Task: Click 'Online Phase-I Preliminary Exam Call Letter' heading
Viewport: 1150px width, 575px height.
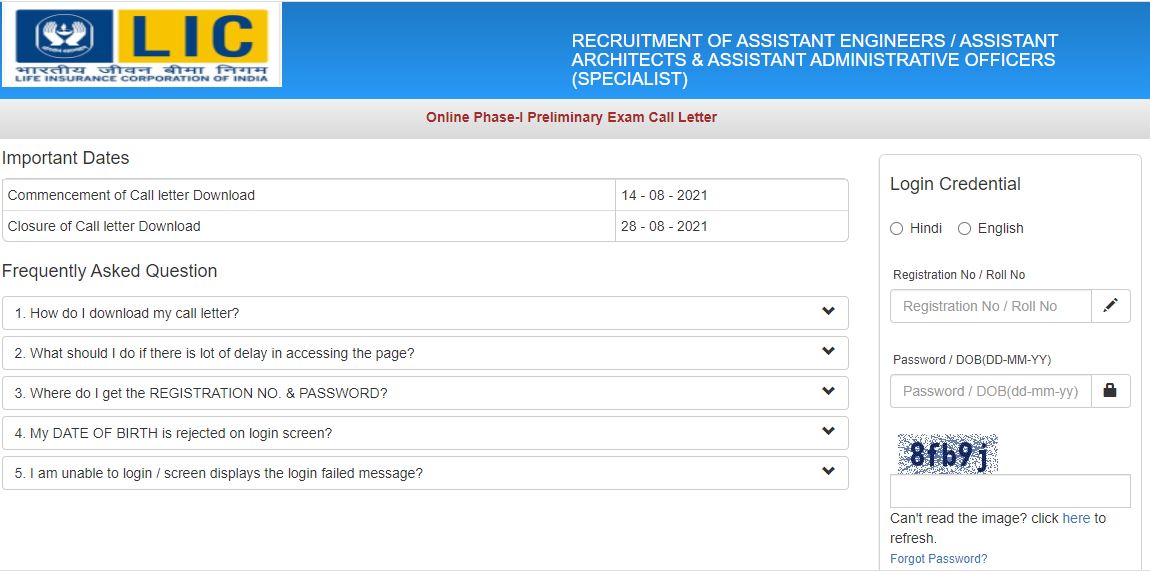Action: point(571,117)
